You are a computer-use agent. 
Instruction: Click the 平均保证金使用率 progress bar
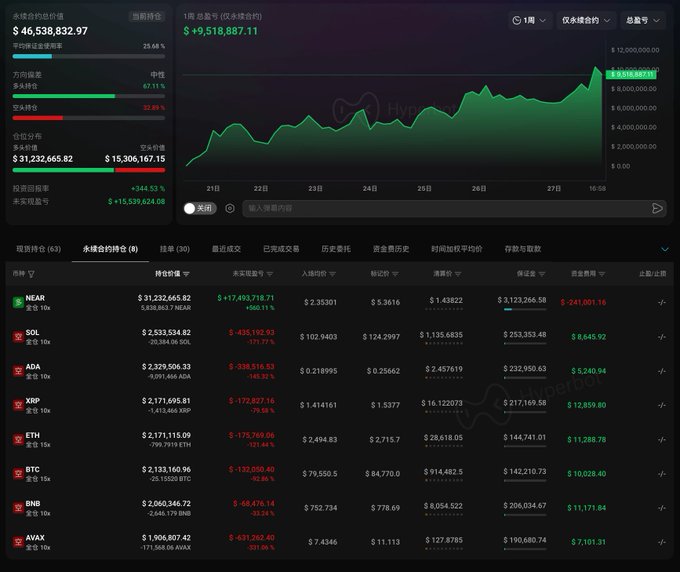(88, 56)
